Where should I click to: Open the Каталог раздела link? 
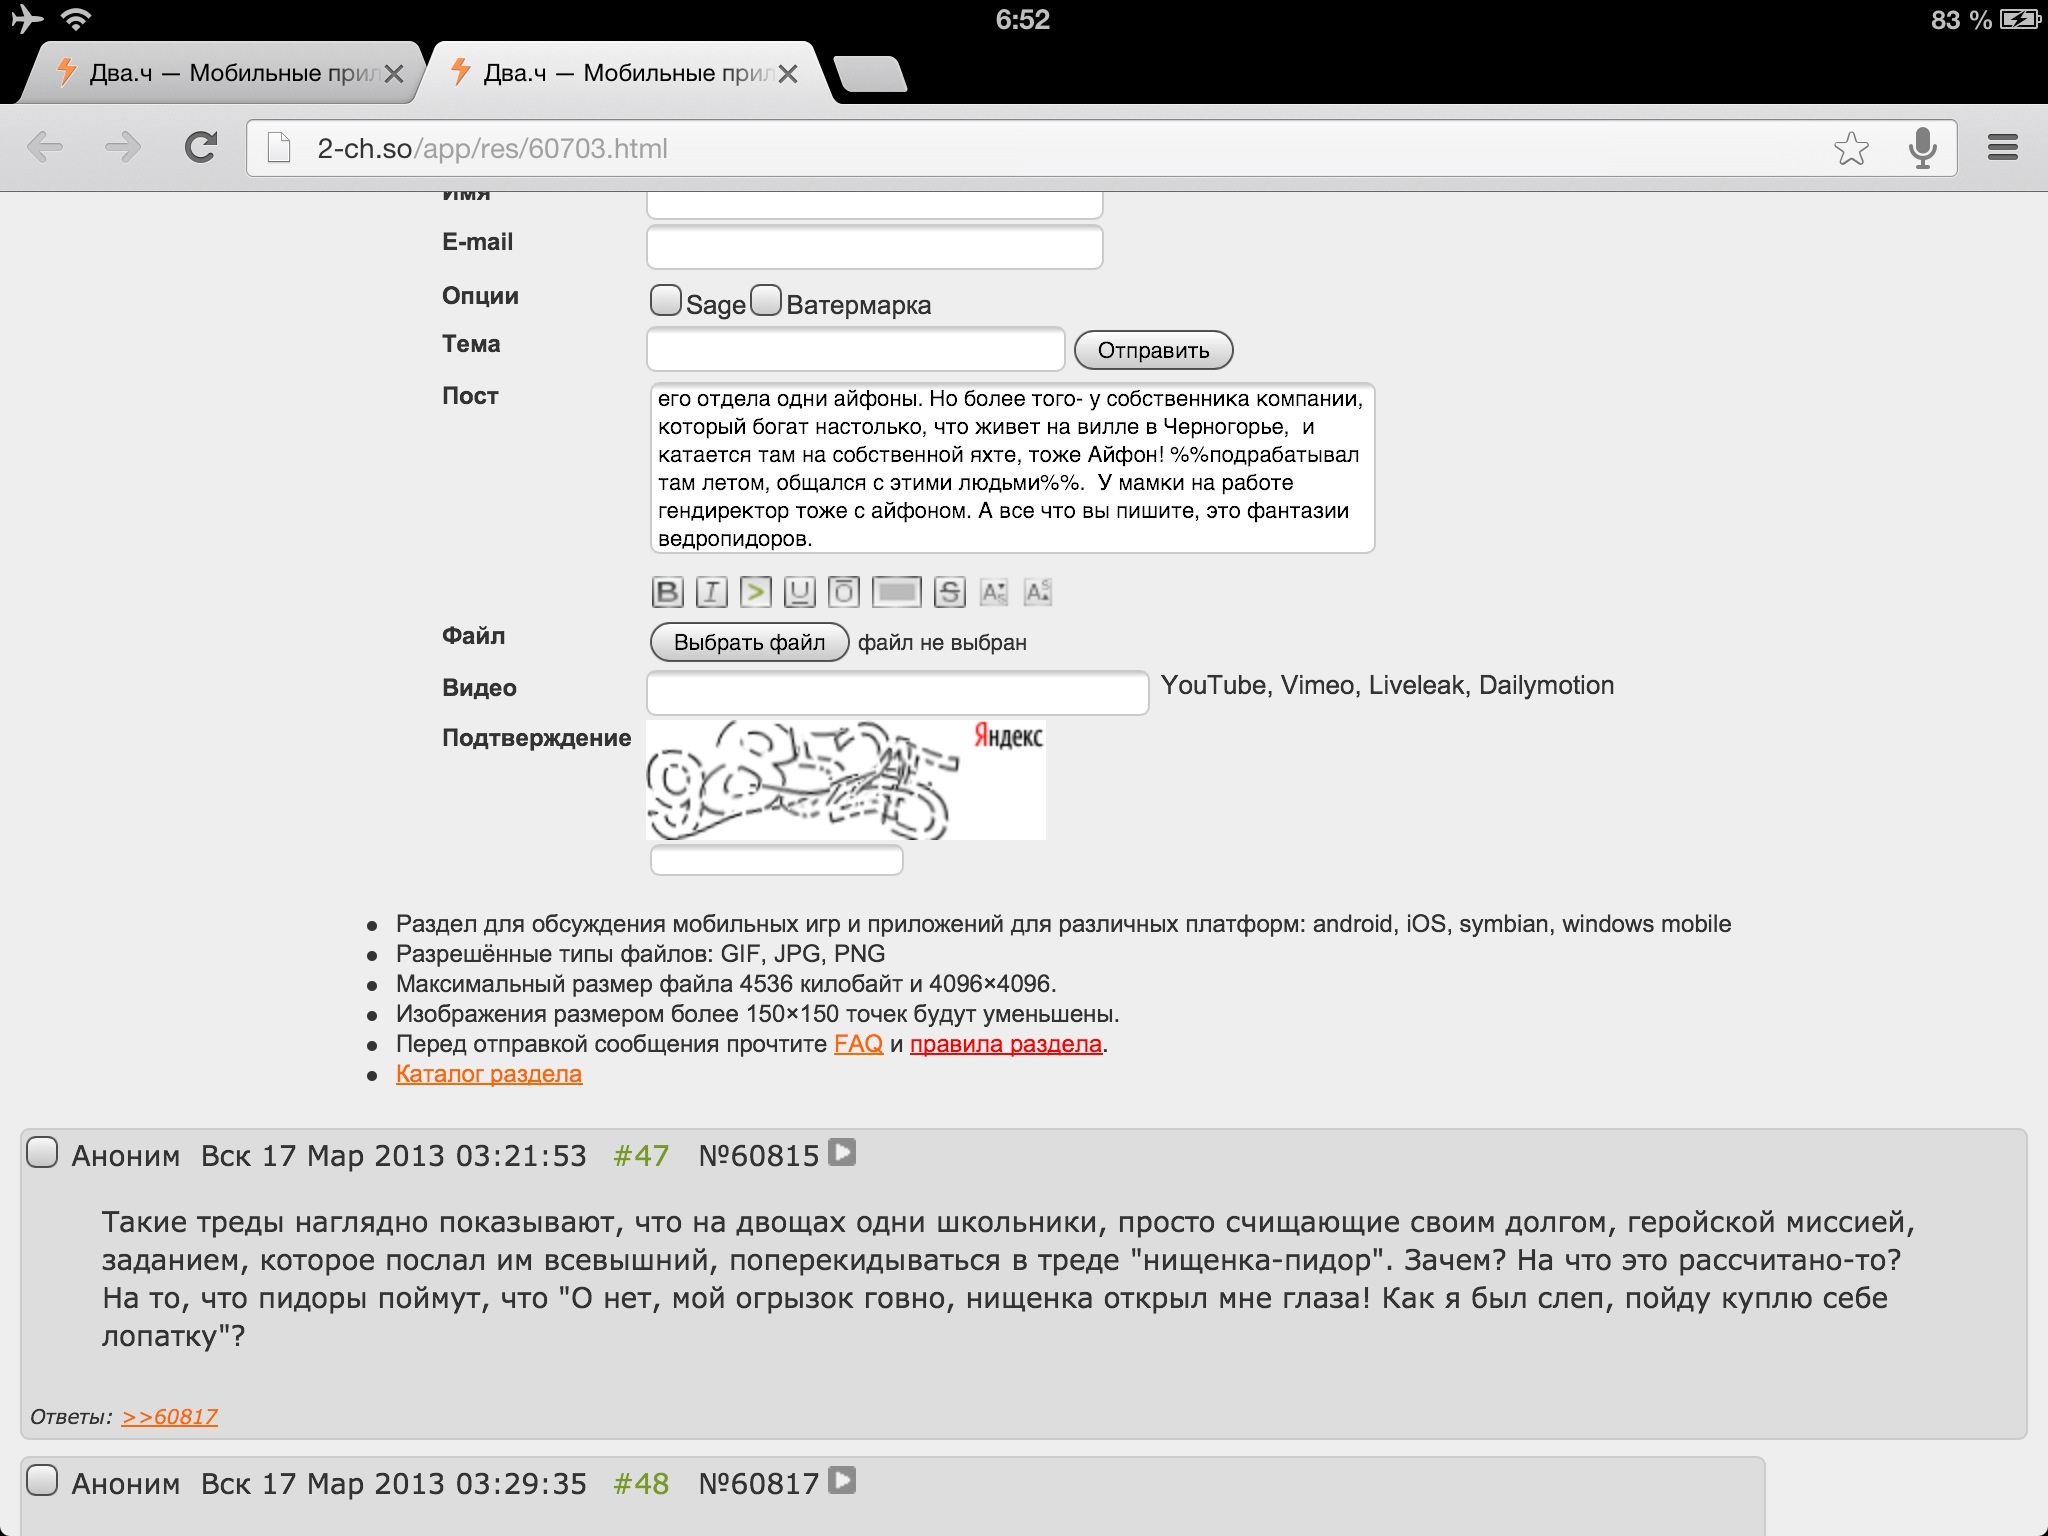(488, 1074)
